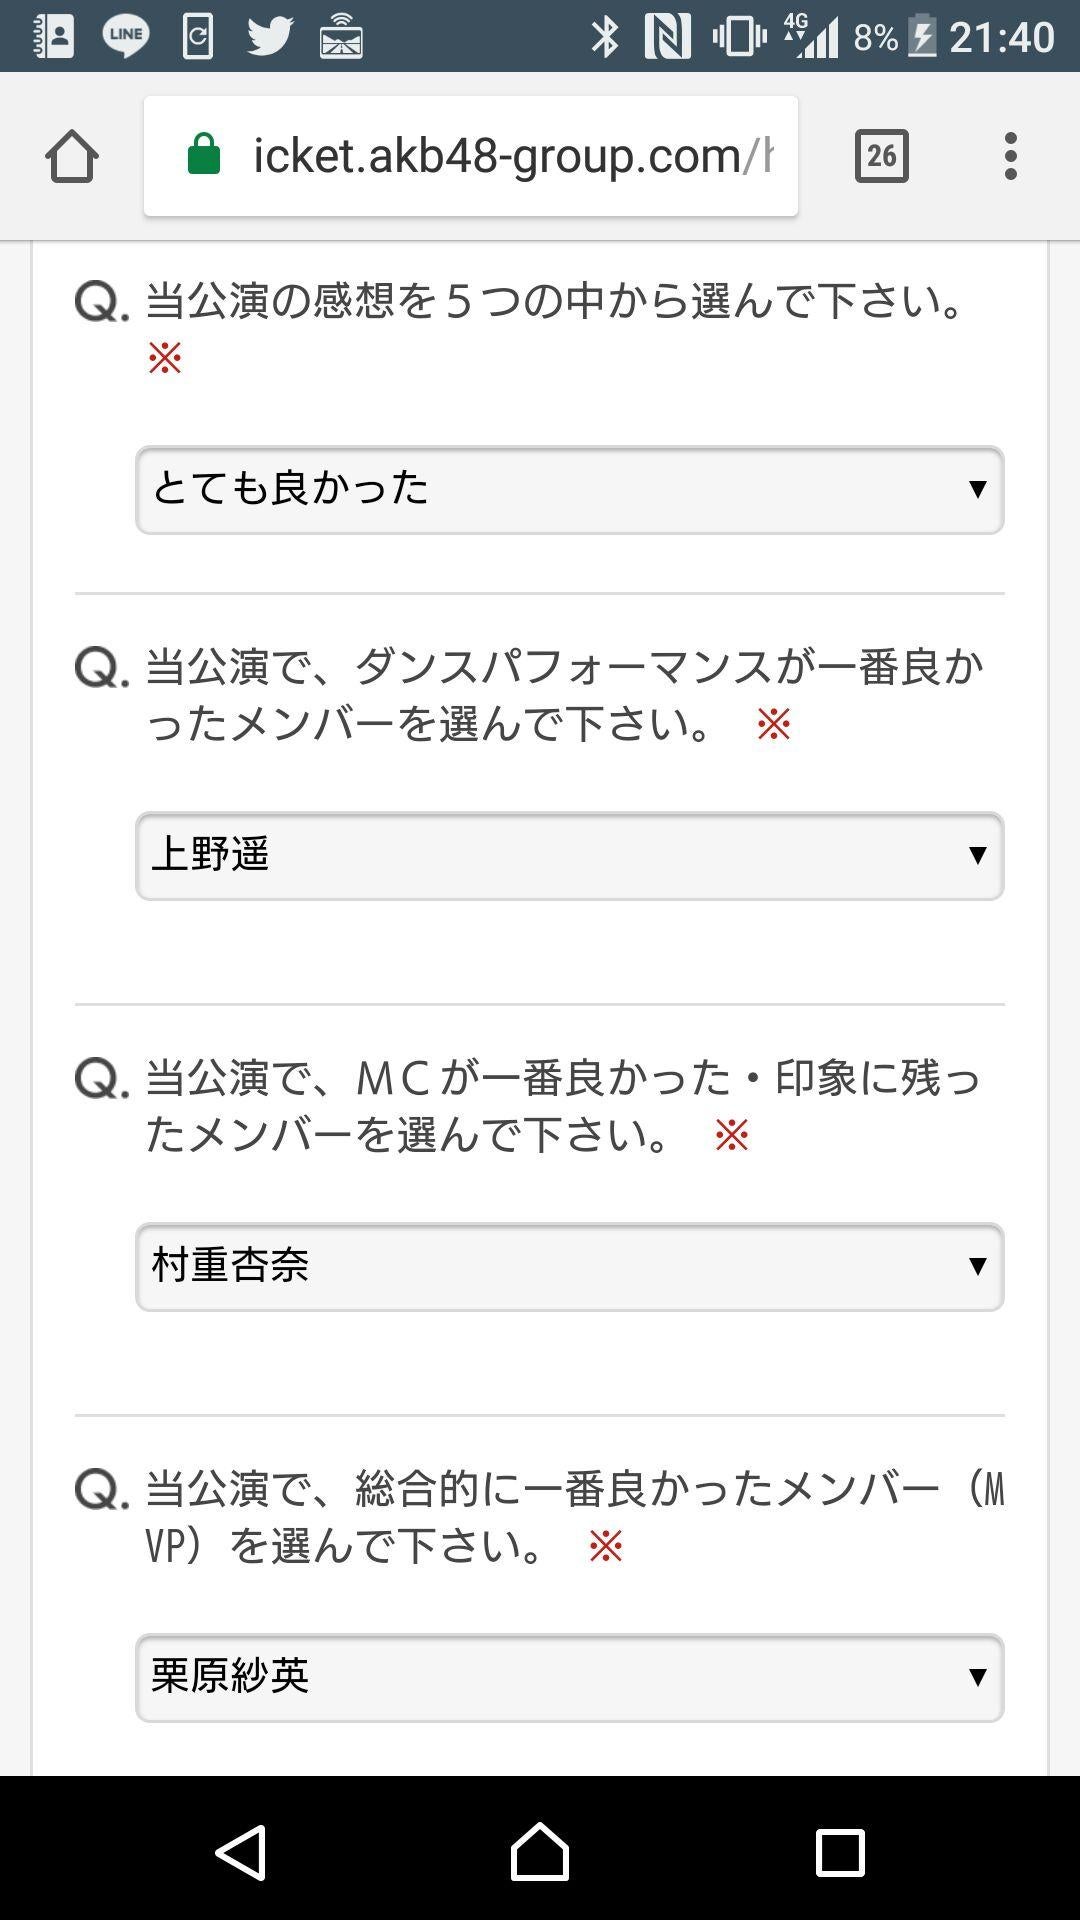Viewport: 1080px width, 1920px height.
Task: Open the 村重杏奈 MC member dropdown
Action: pos(569,1267)
